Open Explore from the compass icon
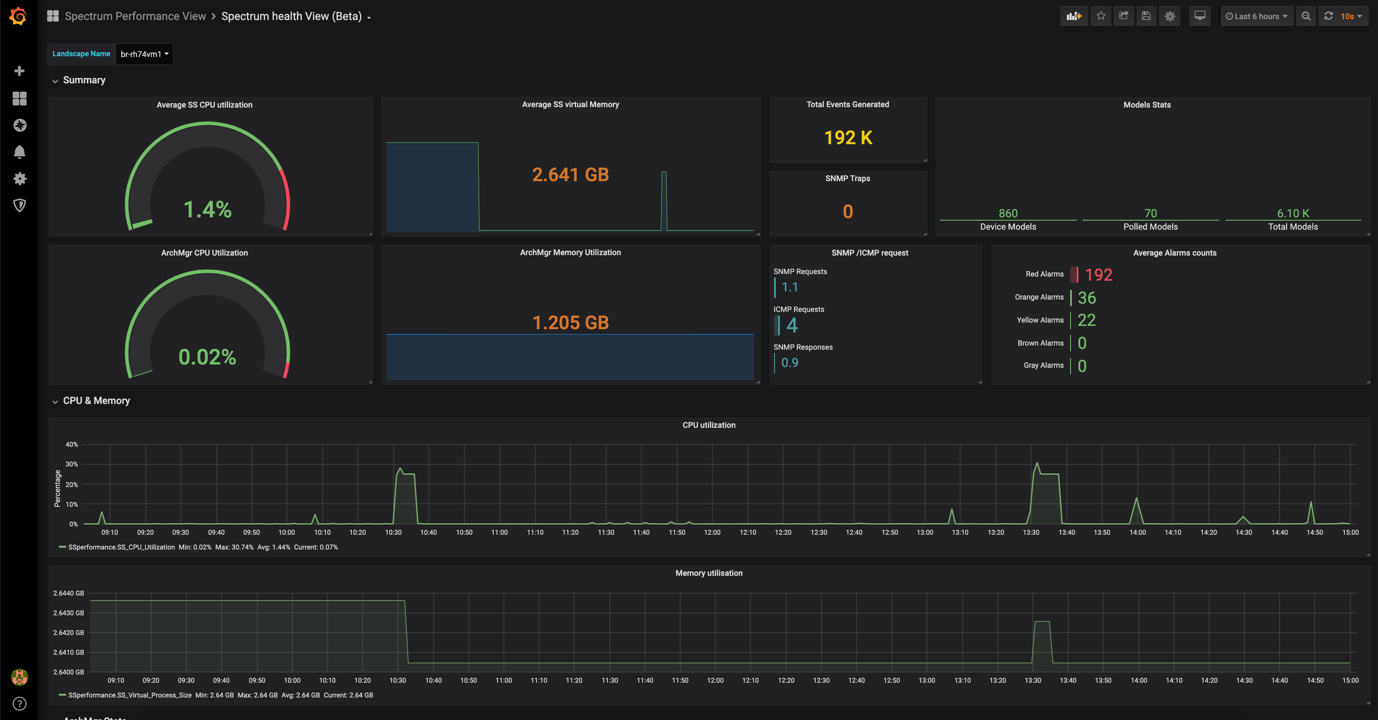 click(19, 125)
